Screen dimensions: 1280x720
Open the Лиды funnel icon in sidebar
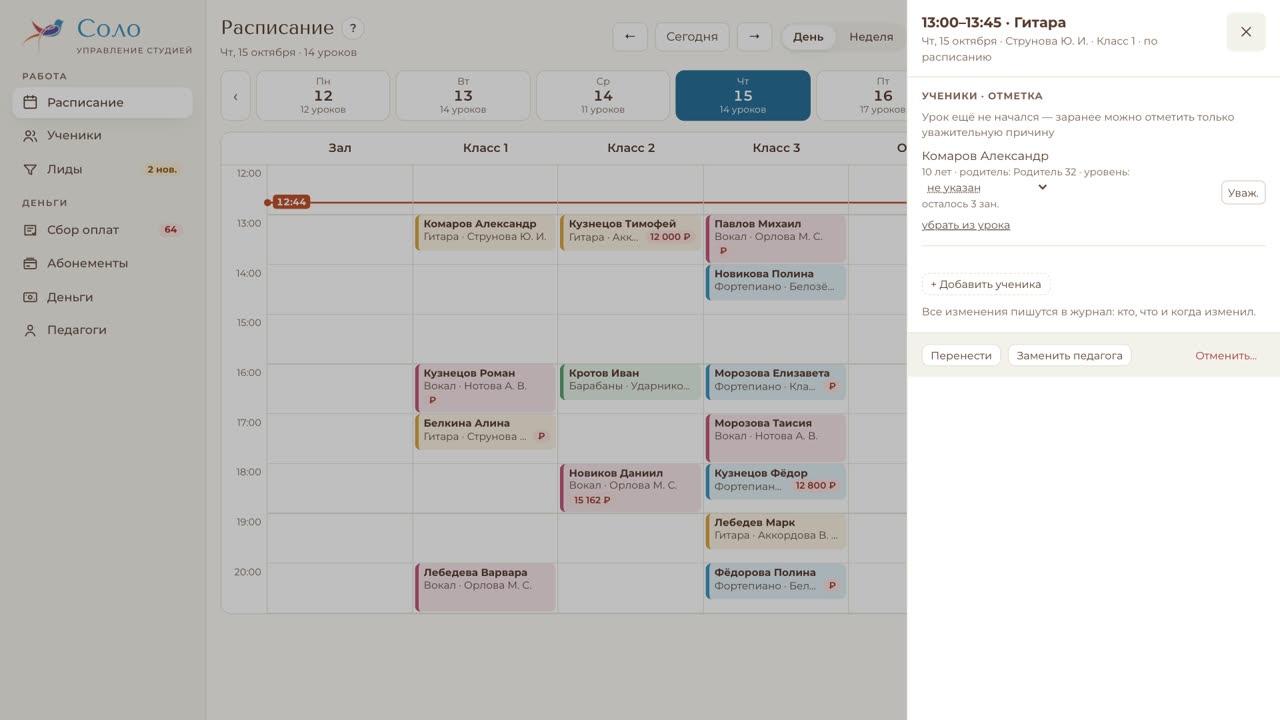tap(30, 170)
